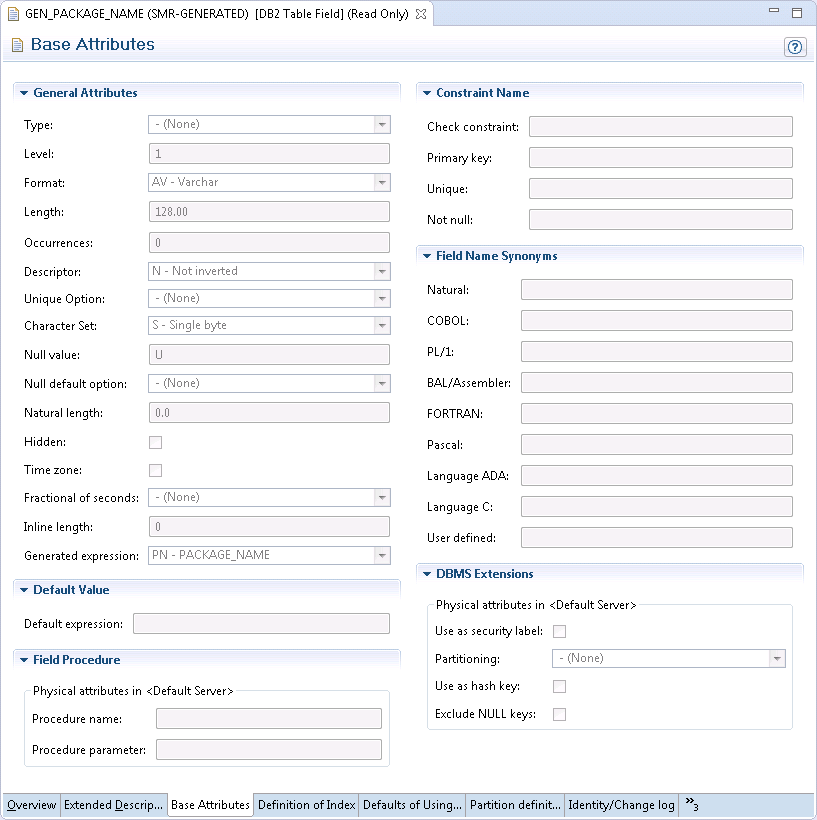Toggle the Time zone checkbox

(155, 470)
